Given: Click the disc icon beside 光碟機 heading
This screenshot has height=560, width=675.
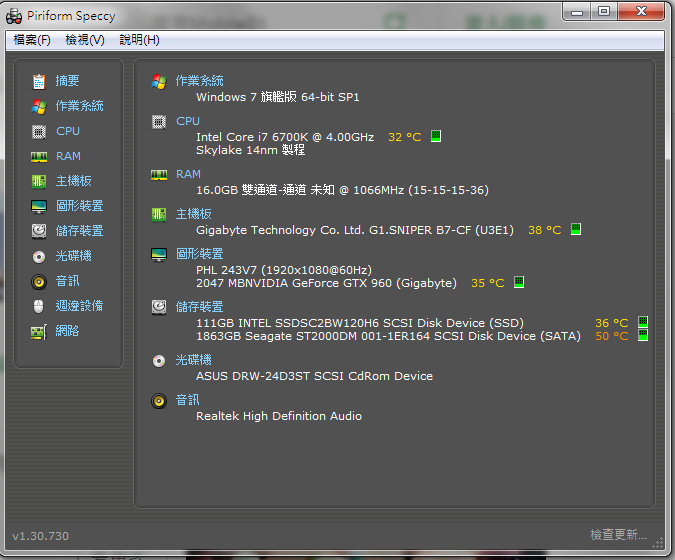Looking at the screenshot, I should pos(159,361).
